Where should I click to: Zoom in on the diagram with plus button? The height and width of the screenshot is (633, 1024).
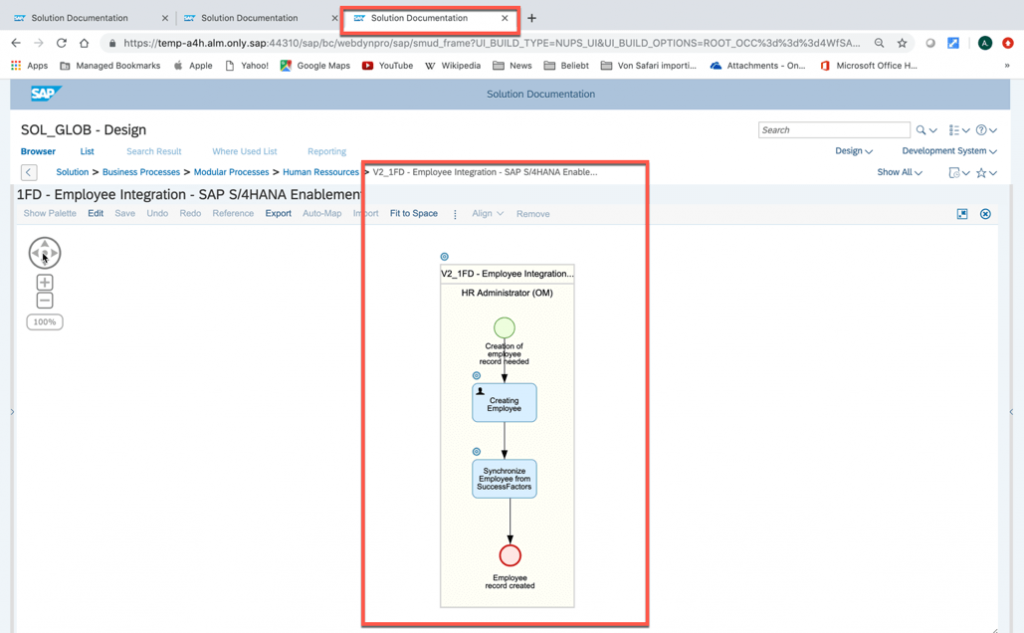[44, 282]
